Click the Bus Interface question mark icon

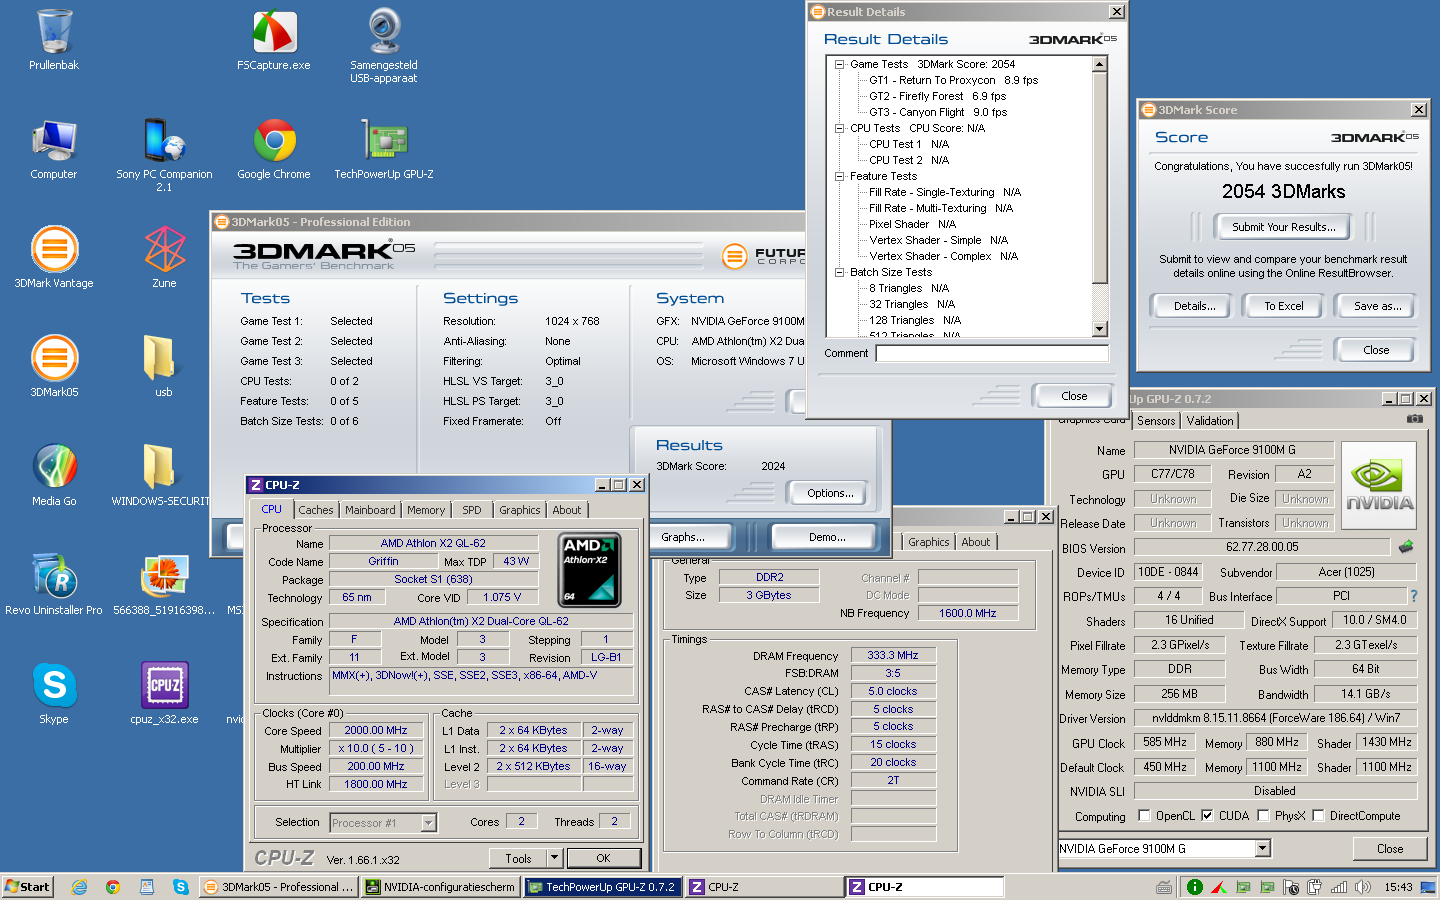(x=1413, y=596)
